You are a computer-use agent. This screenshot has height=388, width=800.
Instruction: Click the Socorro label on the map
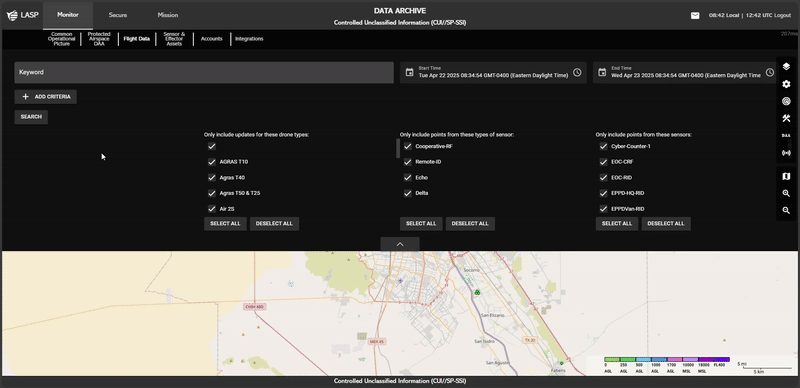coord(472,270)
